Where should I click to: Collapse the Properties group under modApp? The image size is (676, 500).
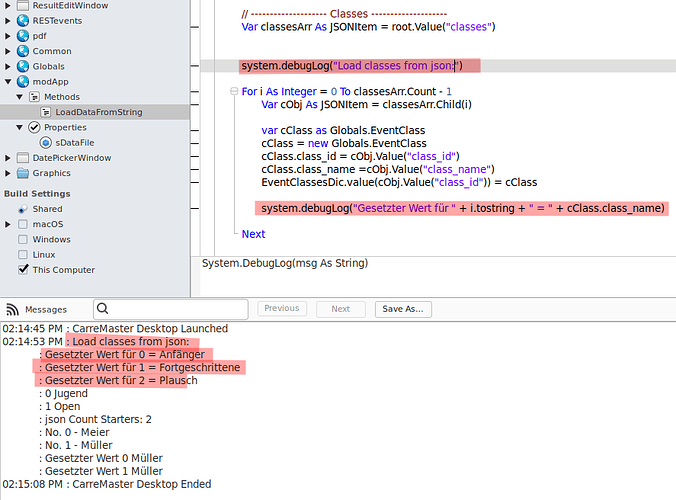(x=19, y=128)
